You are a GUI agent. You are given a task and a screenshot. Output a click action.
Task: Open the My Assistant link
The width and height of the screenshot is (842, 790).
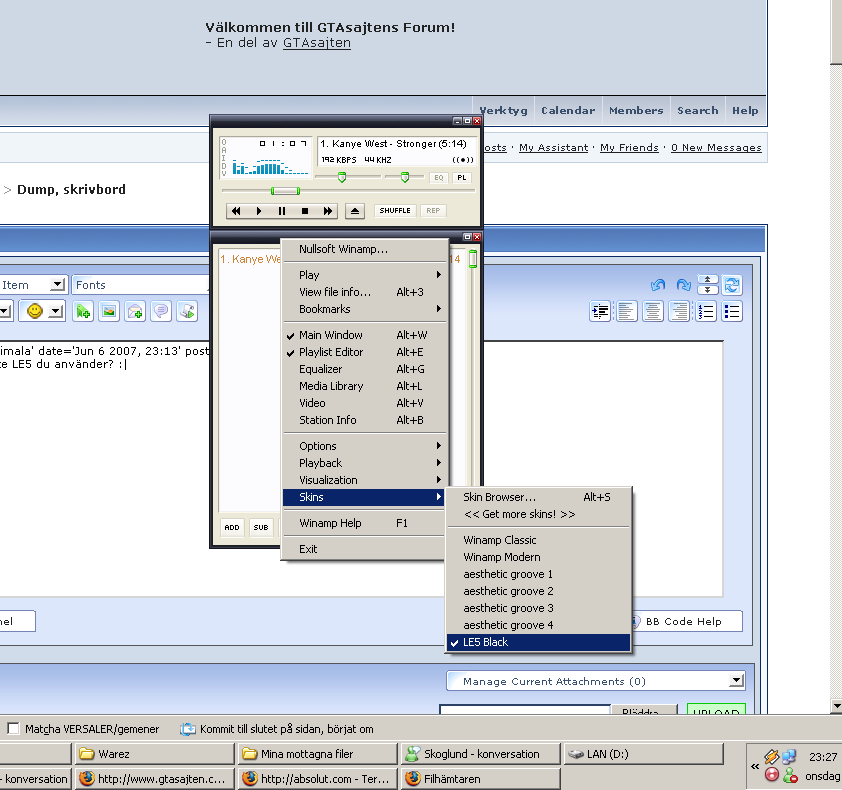pyautogui.click(x=554, y=148)
